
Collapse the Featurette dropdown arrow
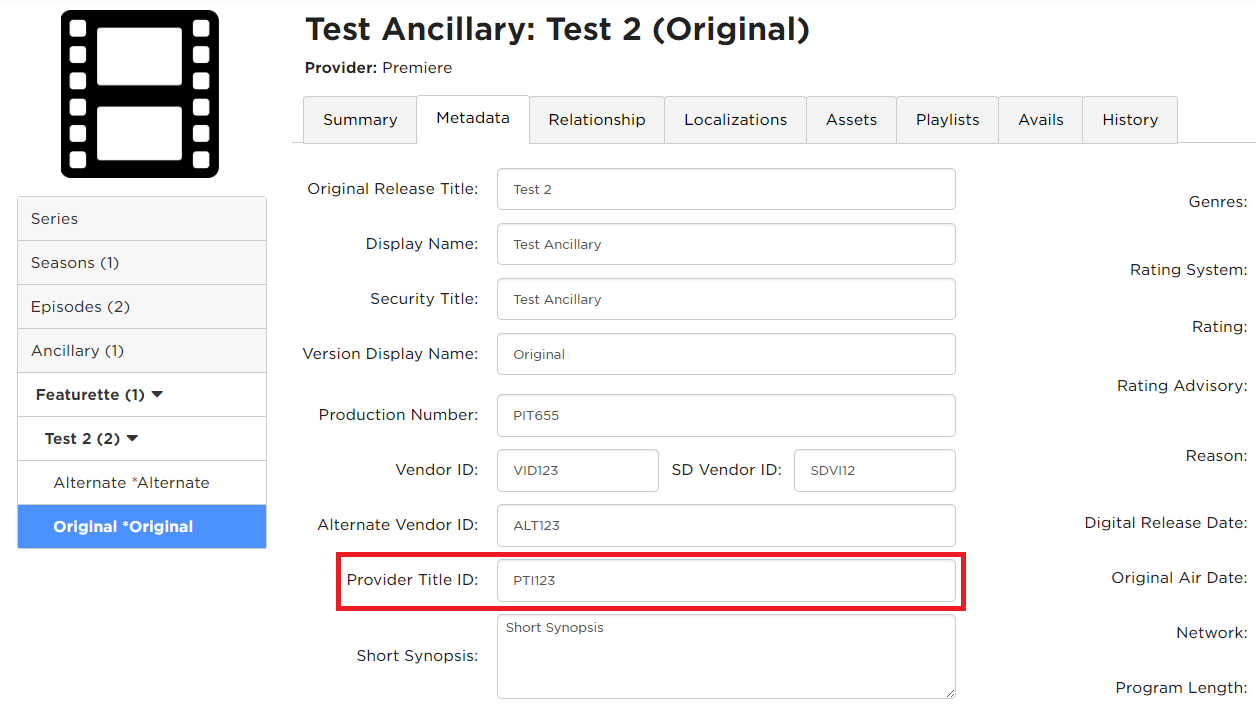click(x=157, y=395)
